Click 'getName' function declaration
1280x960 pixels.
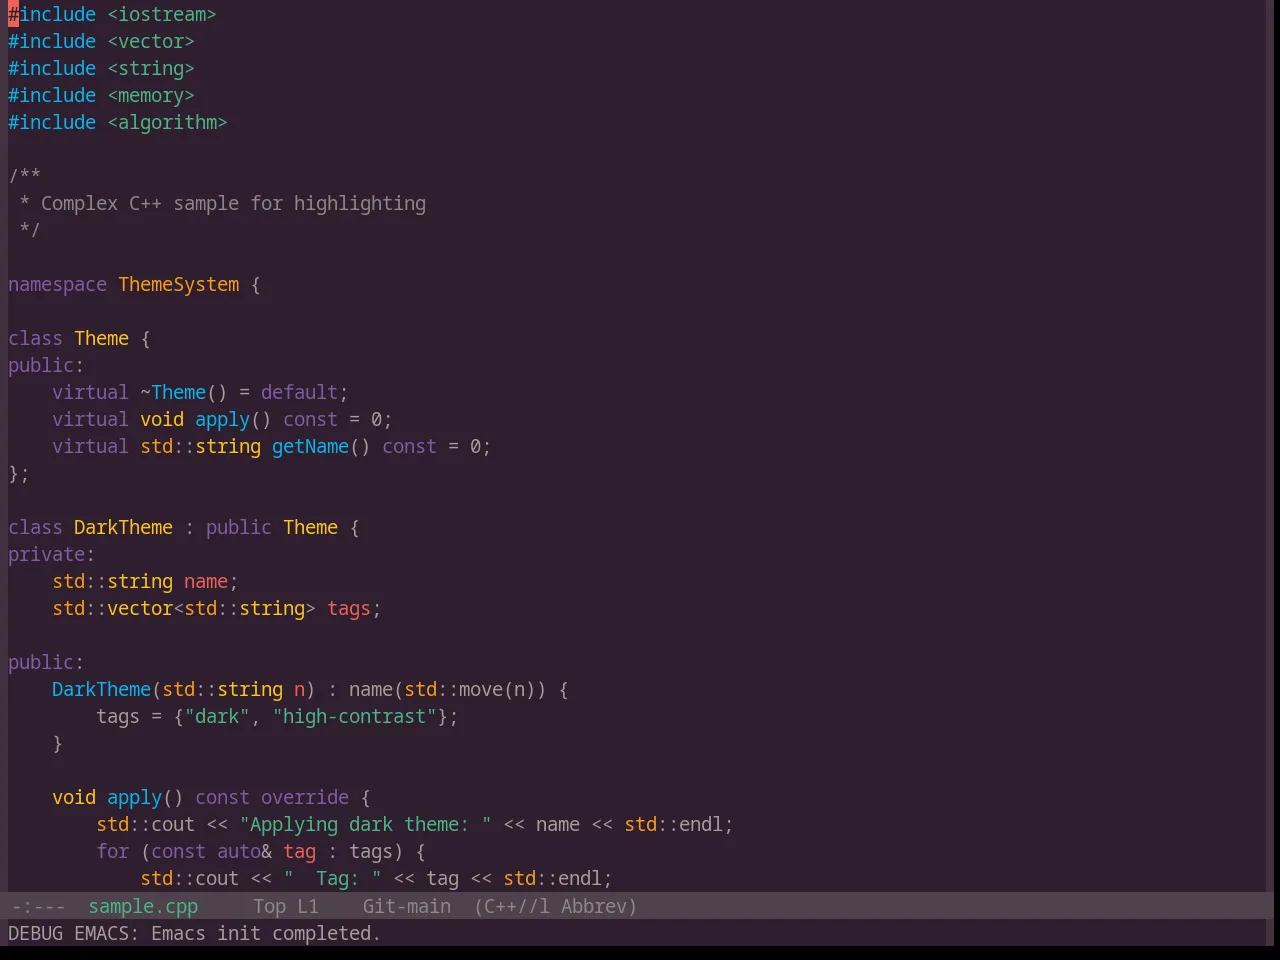pyautogui.click(x=310, y=446)
